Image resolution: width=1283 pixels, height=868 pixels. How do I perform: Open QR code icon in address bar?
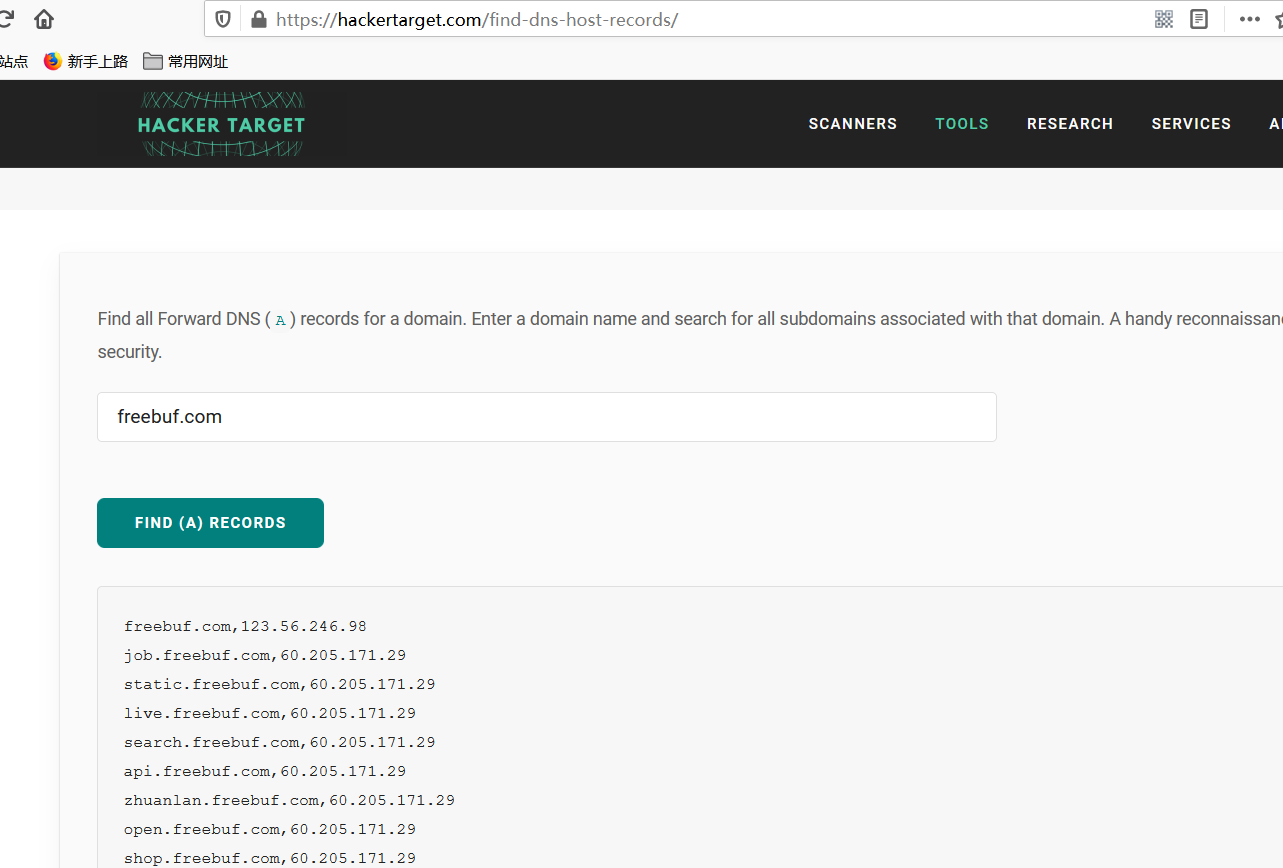pyautogui.click(x=1164, y=19)
